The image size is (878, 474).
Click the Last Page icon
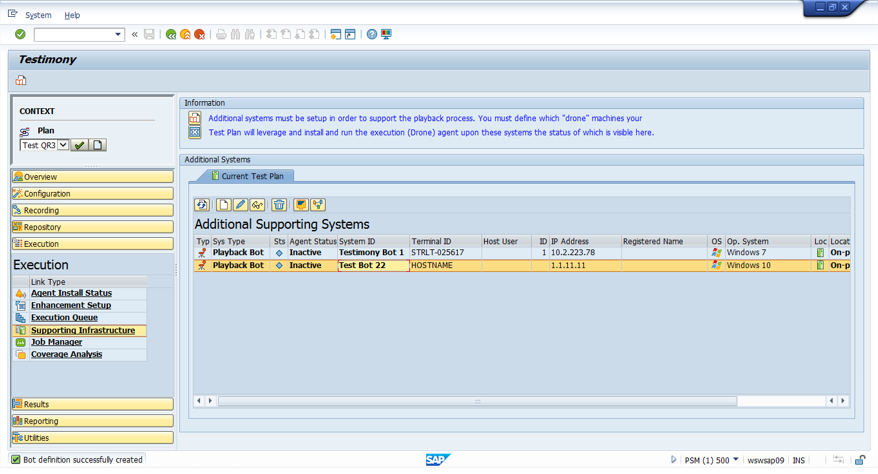click(x=314, y=35)
